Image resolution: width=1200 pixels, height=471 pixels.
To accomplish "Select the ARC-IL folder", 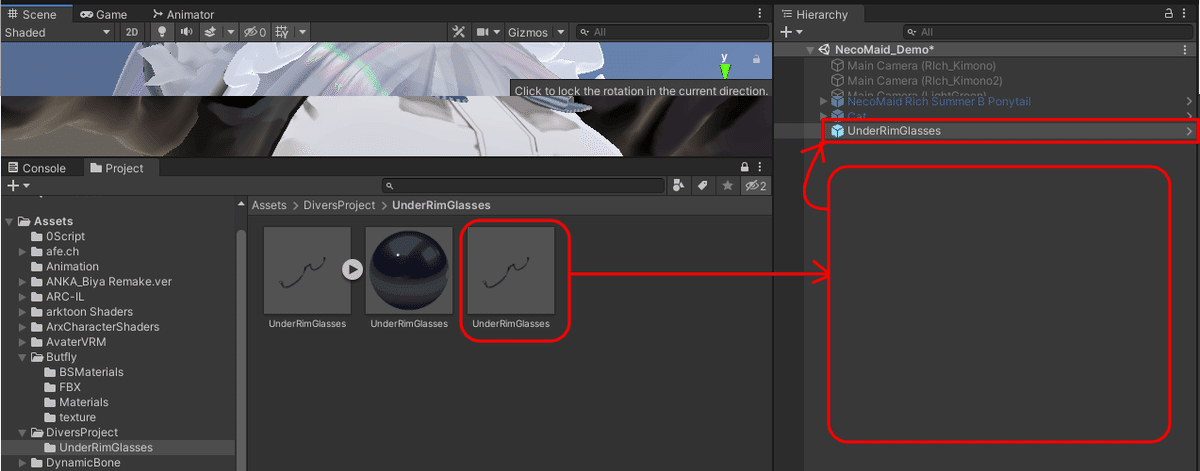I will [65, 296].
